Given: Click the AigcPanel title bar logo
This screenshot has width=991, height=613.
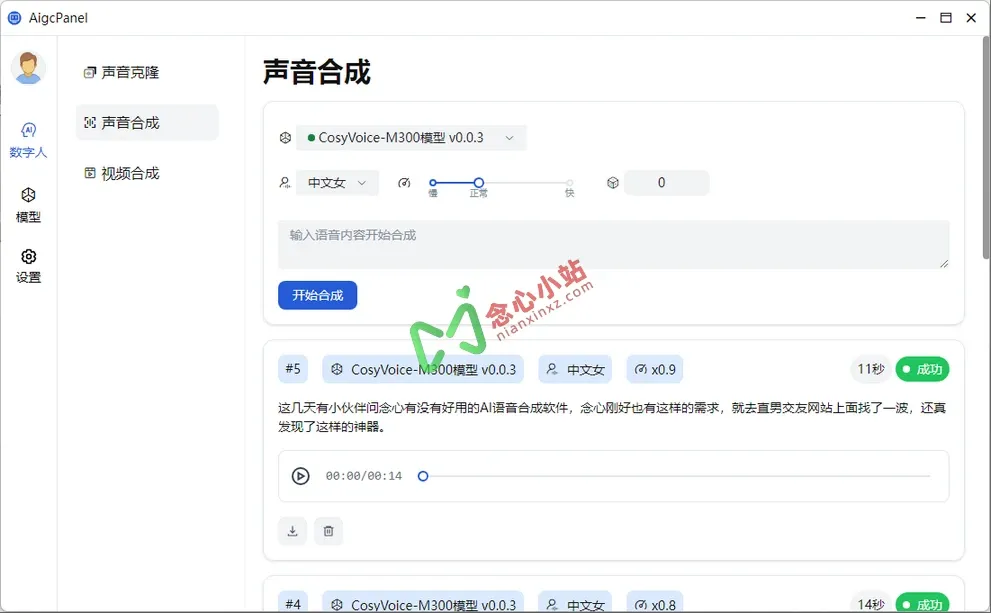Looking at the screenshot, I should tap(14, 17).
